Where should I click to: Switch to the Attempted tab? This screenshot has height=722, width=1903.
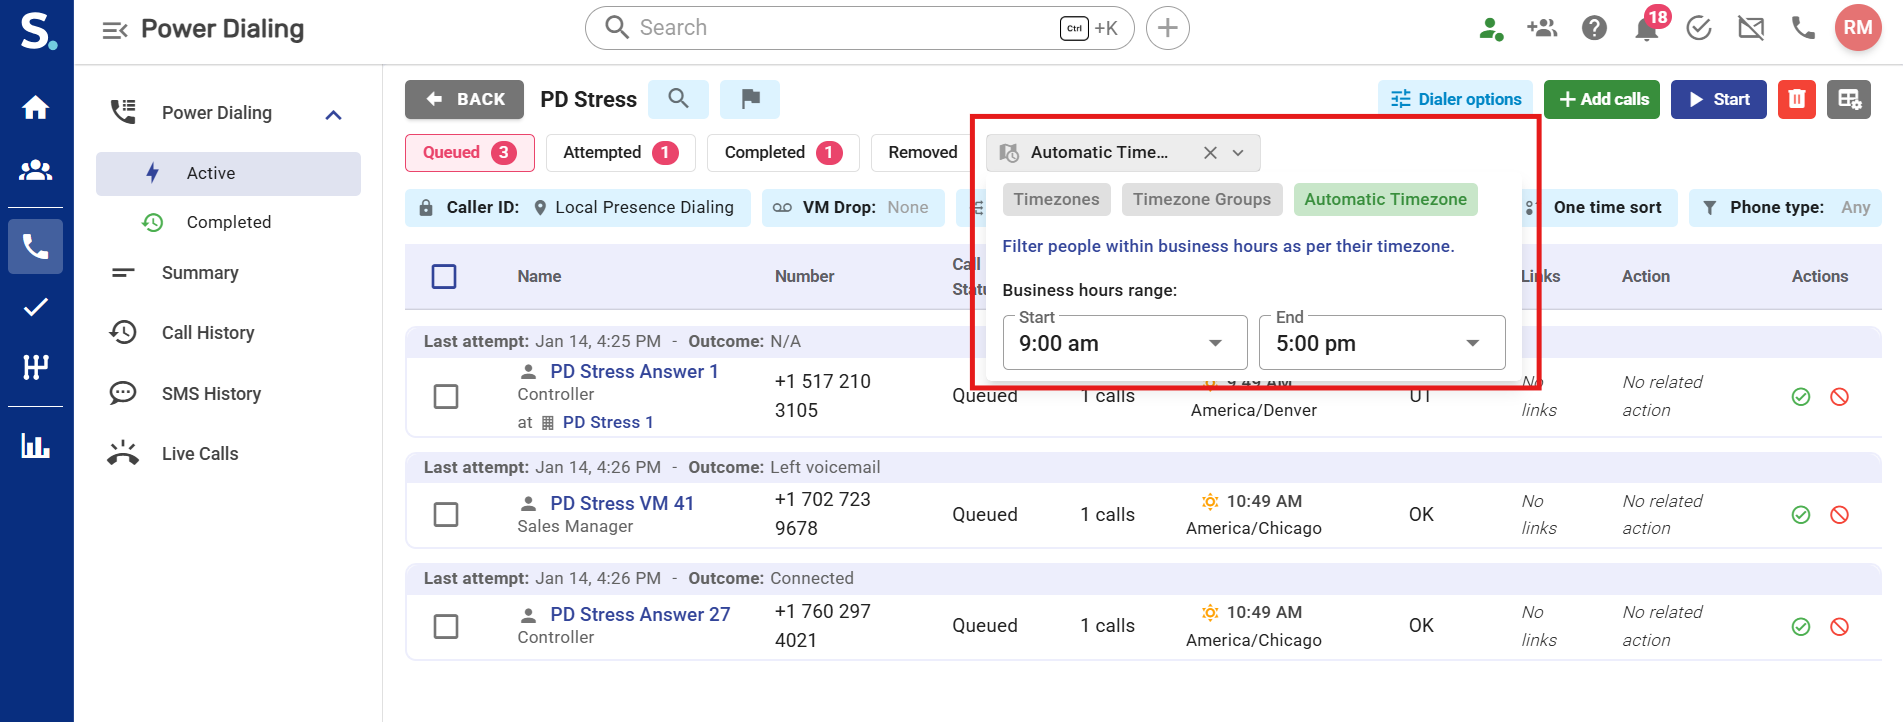pos(620,153)
